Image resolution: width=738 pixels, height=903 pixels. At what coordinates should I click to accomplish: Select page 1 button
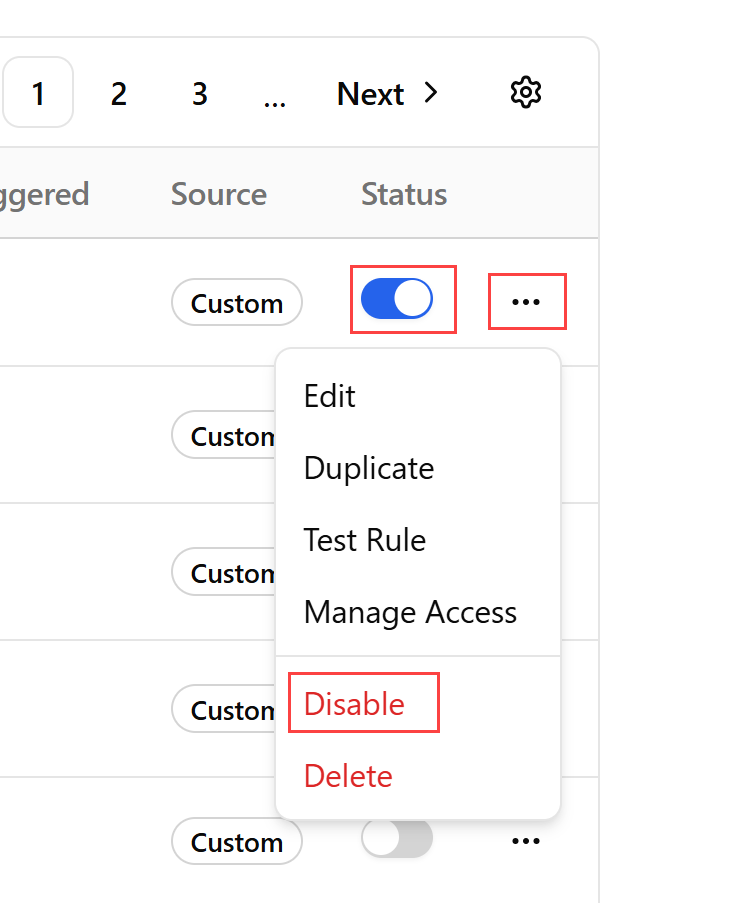38,92
